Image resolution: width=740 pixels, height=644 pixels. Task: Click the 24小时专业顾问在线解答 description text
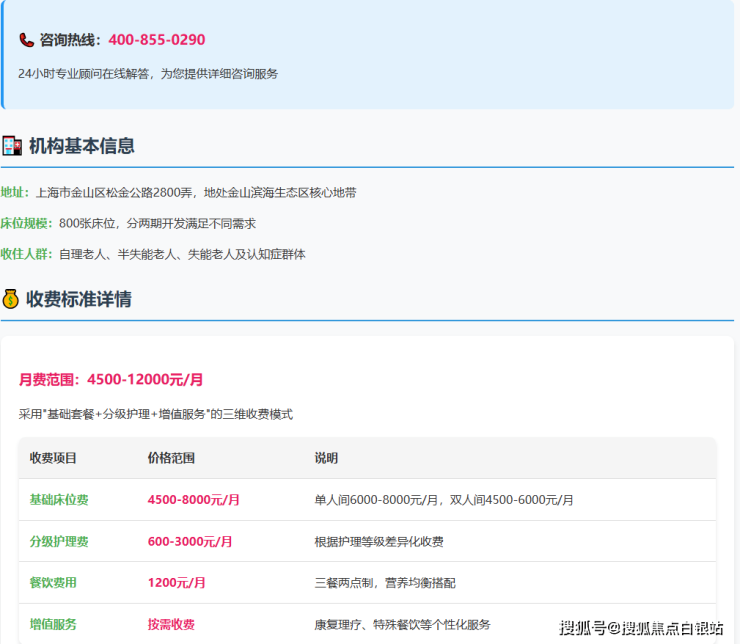point(148,74)
